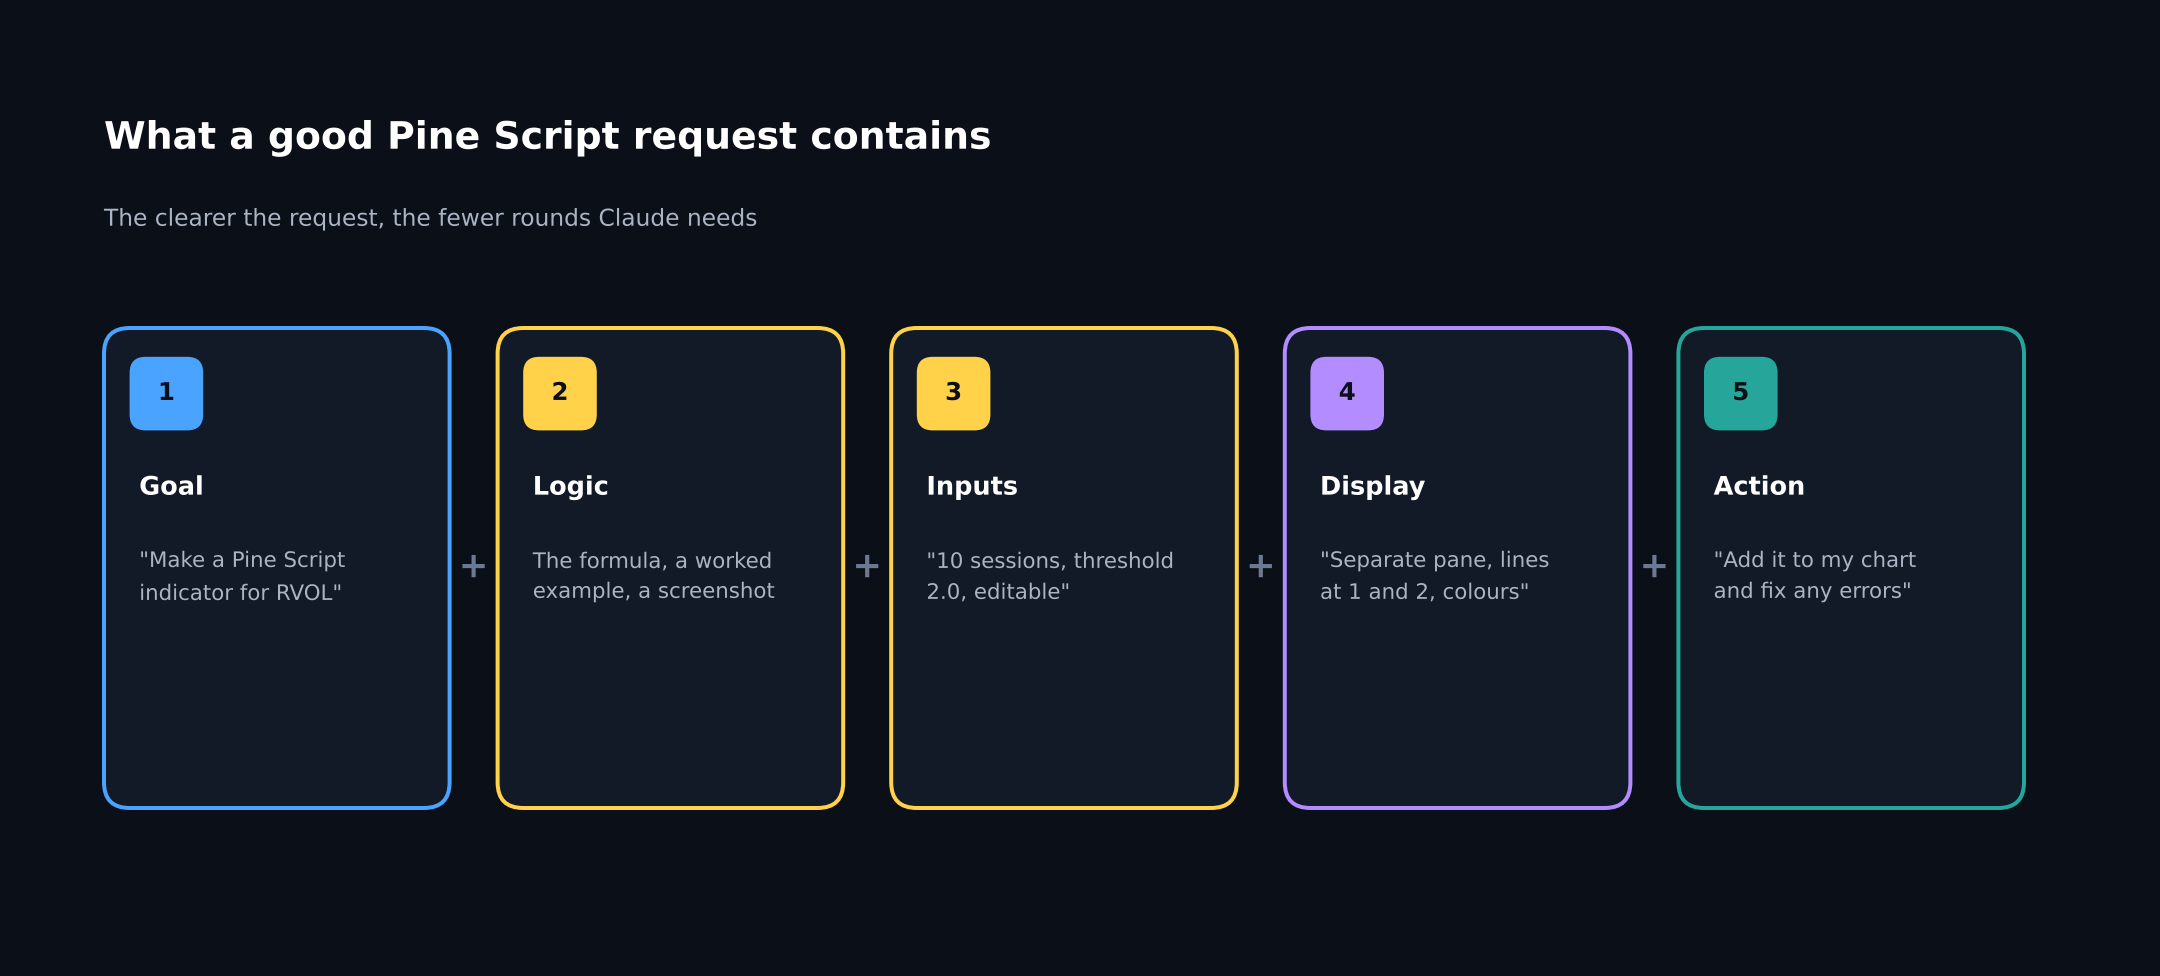
Task: Click the plus sign between Logic and Inputs
Action: click(867, 567)
